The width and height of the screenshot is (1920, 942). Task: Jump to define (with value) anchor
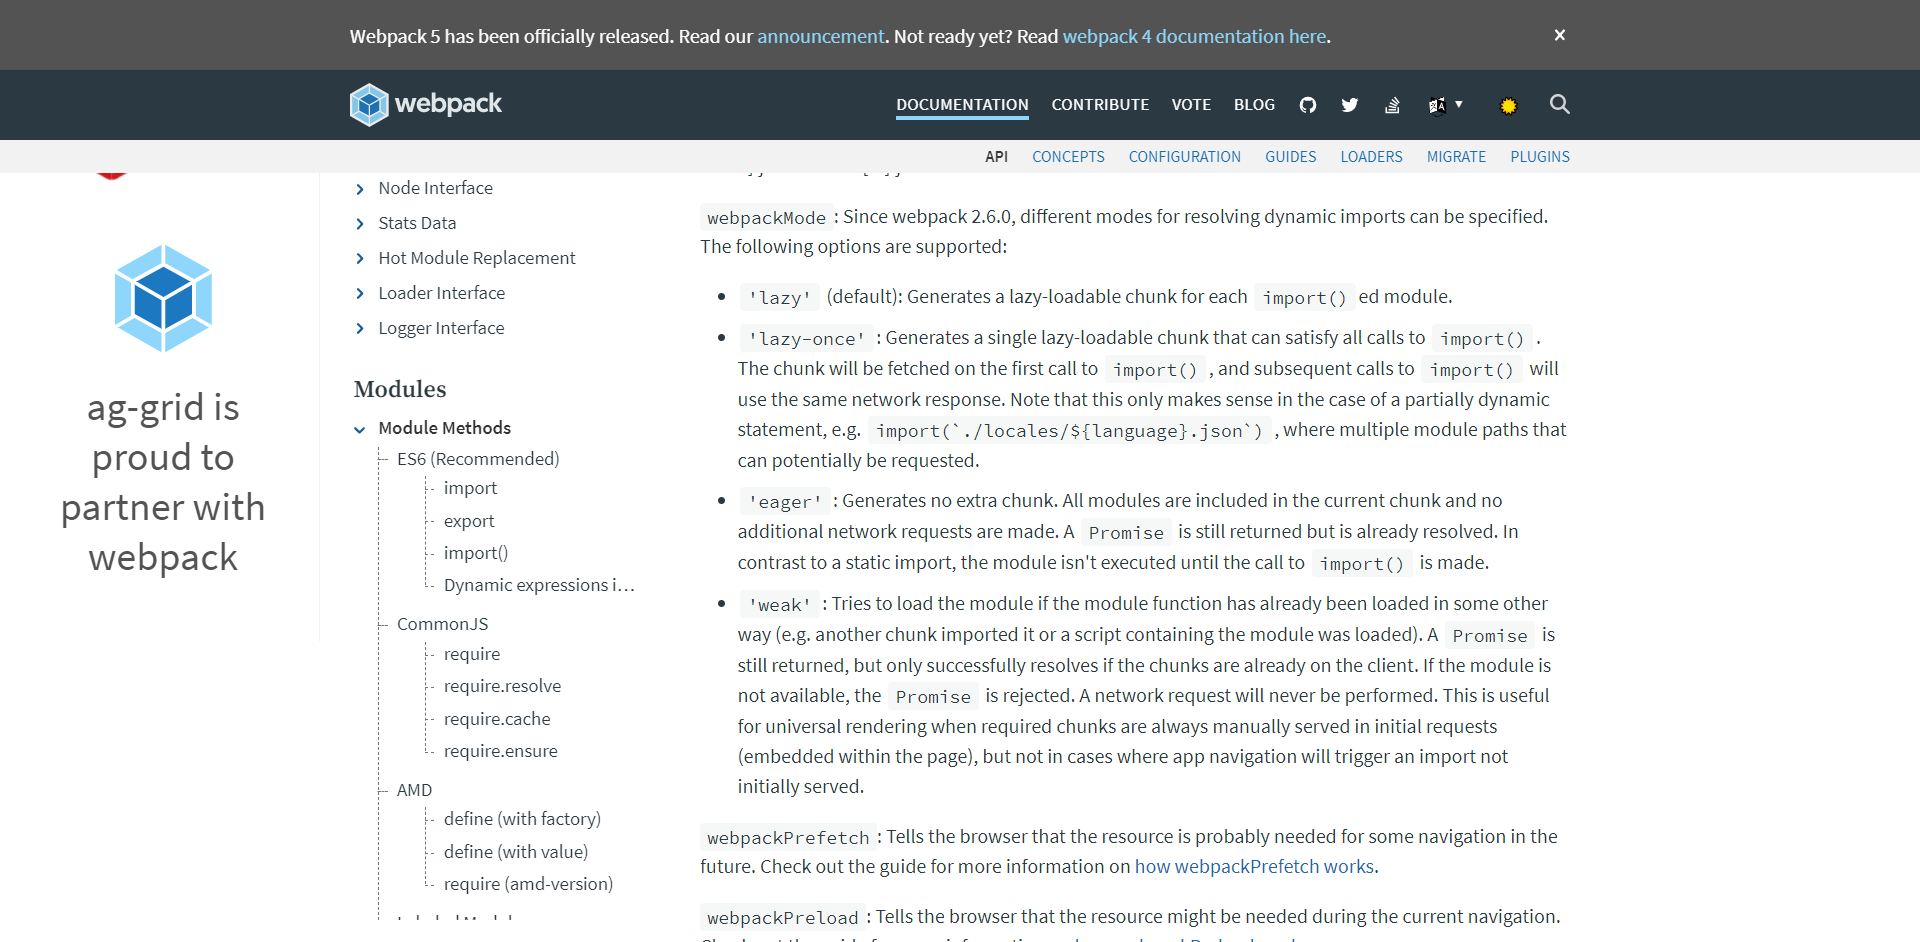(516, 852)
